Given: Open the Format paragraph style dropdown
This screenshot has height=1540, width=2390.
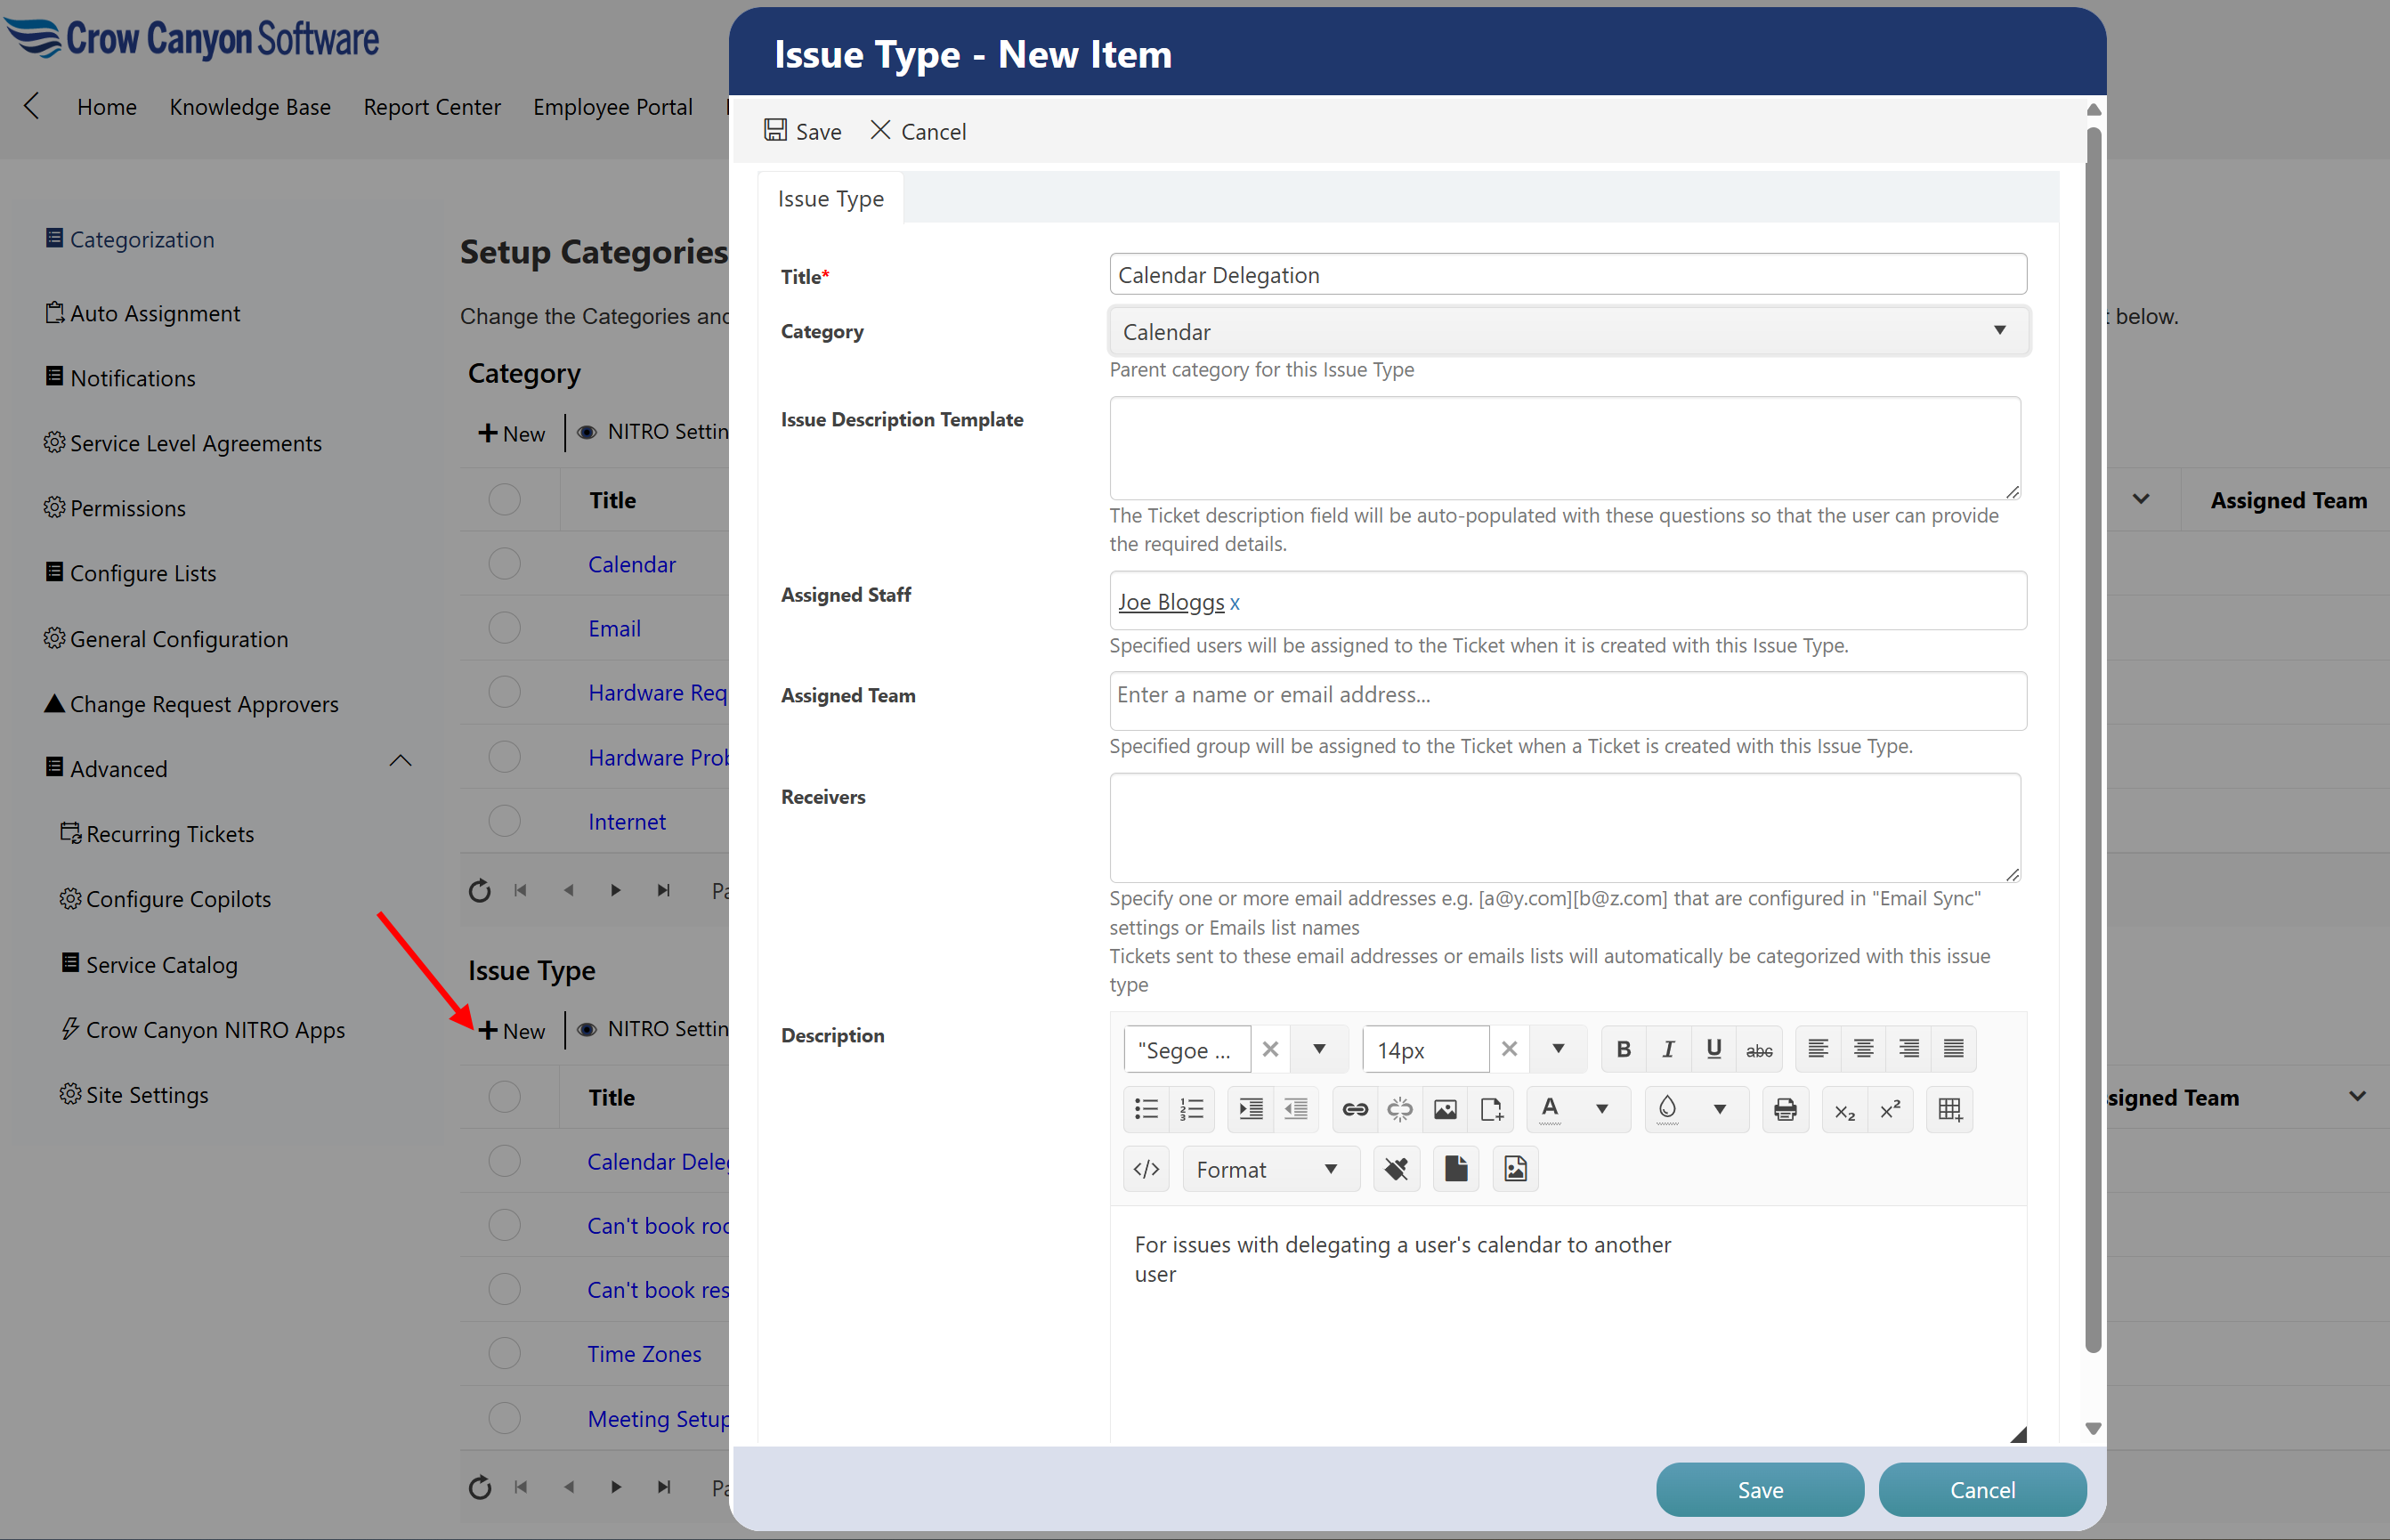Looking at the screenshot, I should tap(1268, 1169).
